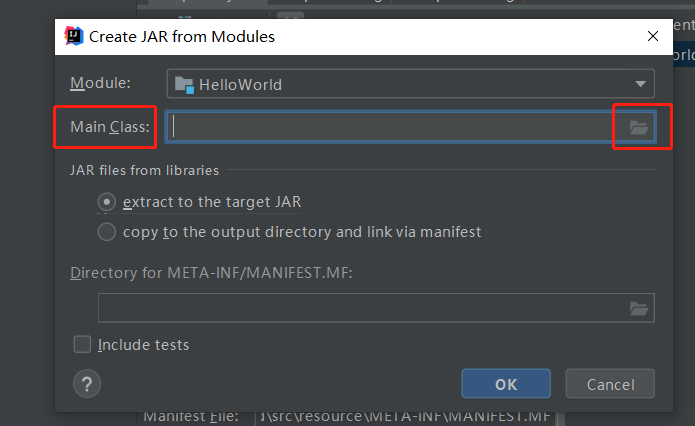Screen dimensions: 695x426
Task: Click the Directory for META-INF/MANIFEST.MF label
Action: (x=211, y=273)
